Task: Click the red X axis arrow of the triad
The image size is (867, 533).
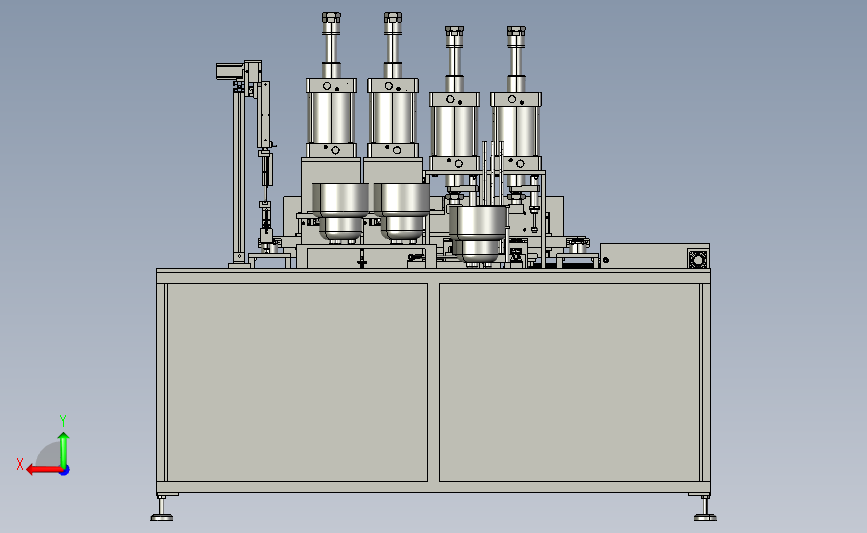Action: tap(43, 470)
